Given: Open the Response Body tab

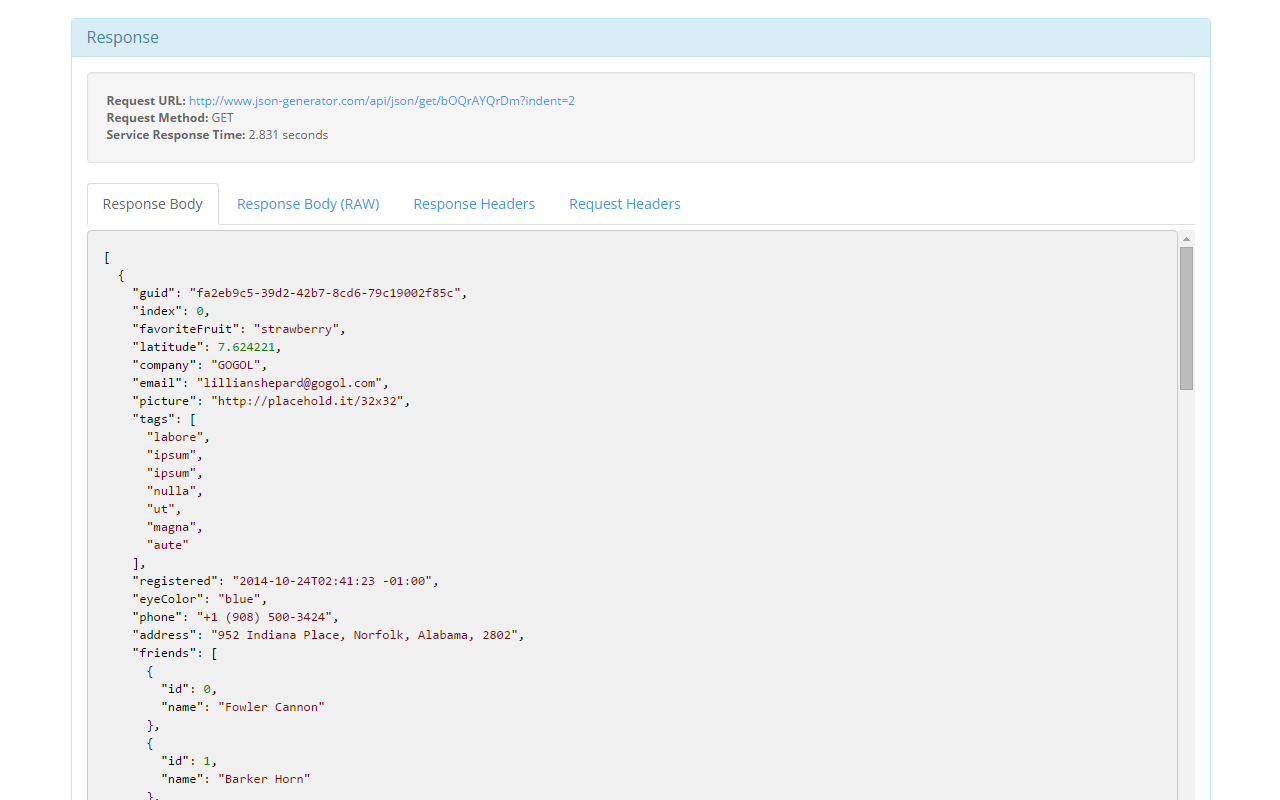Looking at the screenshot, I should 153,204.
